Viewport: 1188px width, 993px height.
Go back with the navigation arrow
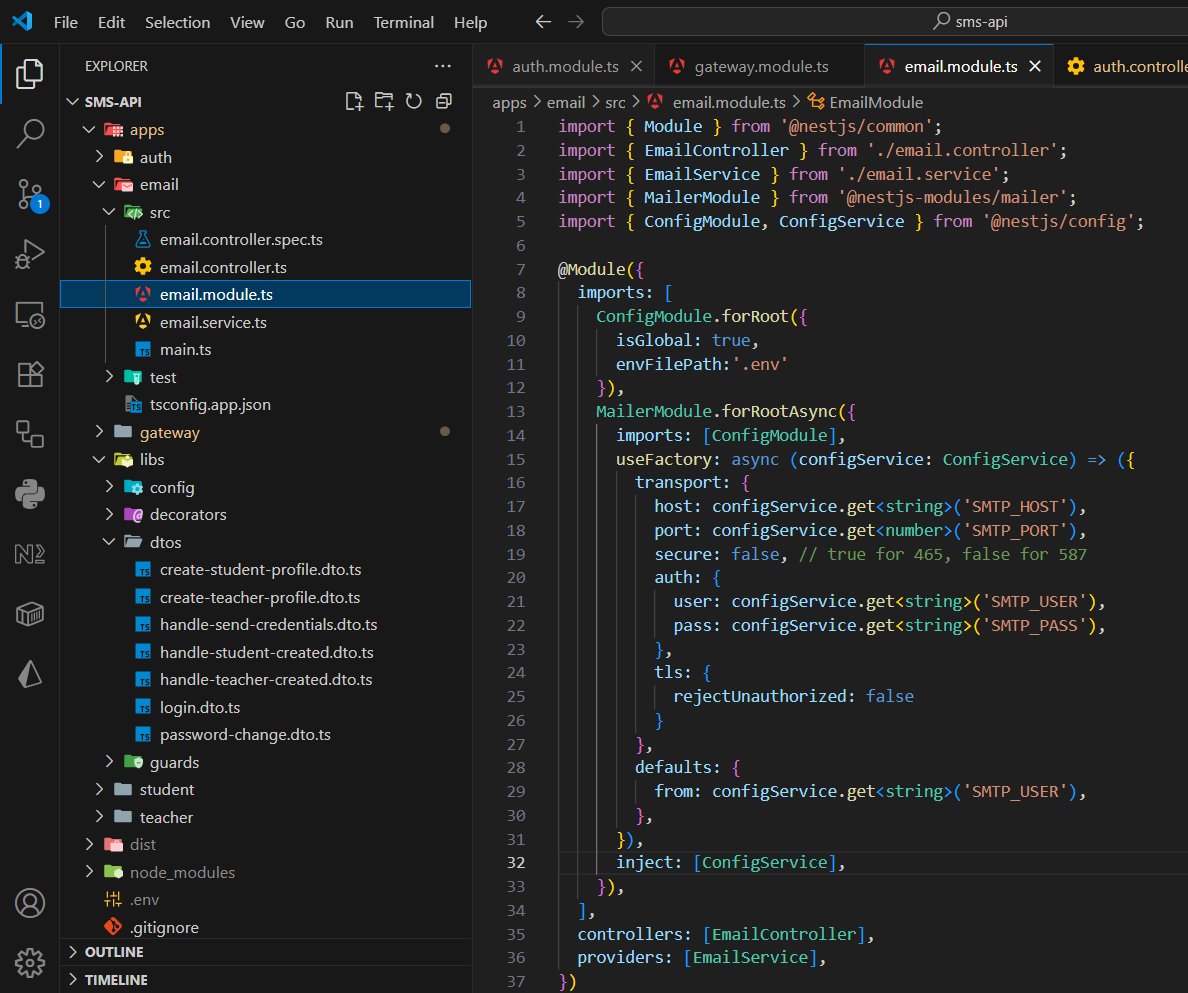point(543,22)
